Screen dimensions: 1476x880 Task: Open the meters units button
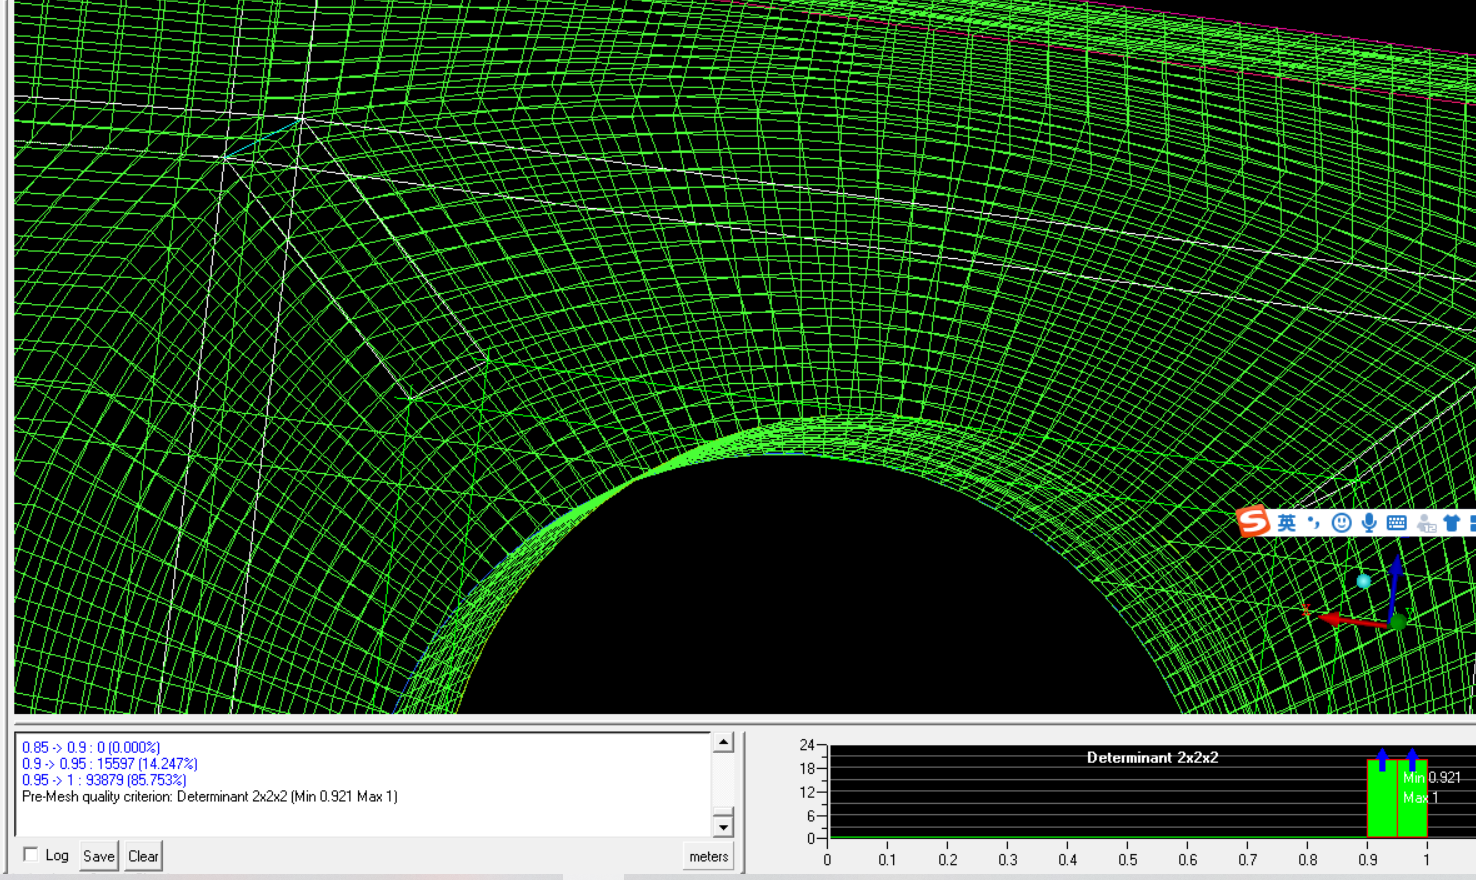tap(709, 856)
